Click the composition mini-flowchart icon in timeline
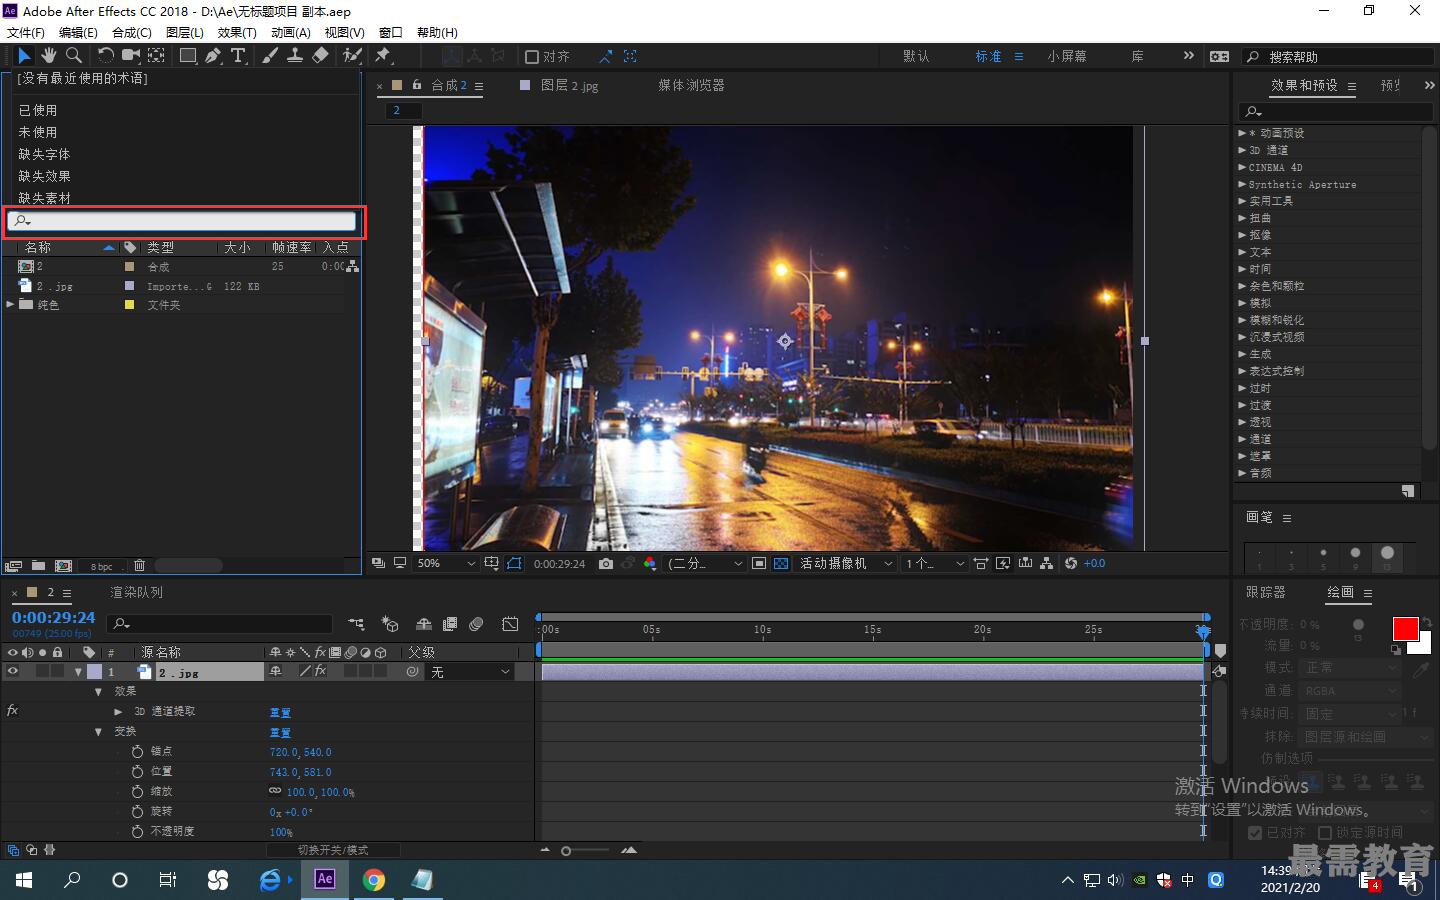Viewport: 1440px width, 900px height. tap(356, 624)
